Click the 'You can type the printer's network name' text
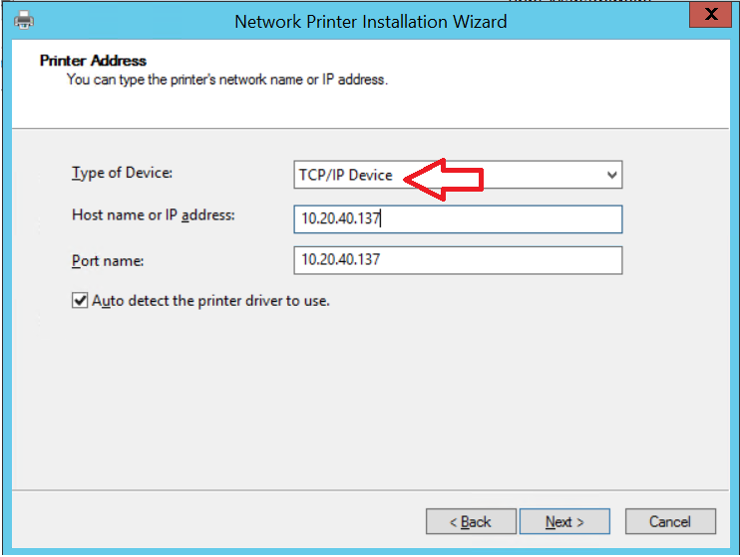Image resolution: width=740 pixels, height=557 pixels. (x=227, y=79)
